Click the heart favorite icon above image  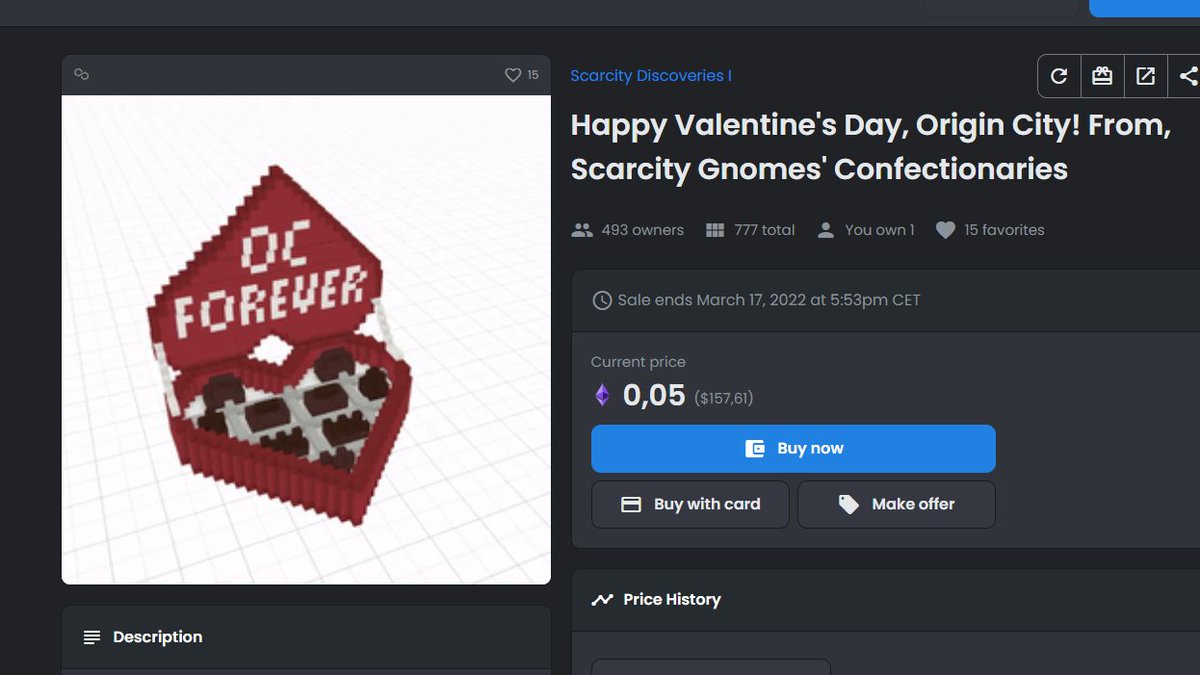click(513, 75)
